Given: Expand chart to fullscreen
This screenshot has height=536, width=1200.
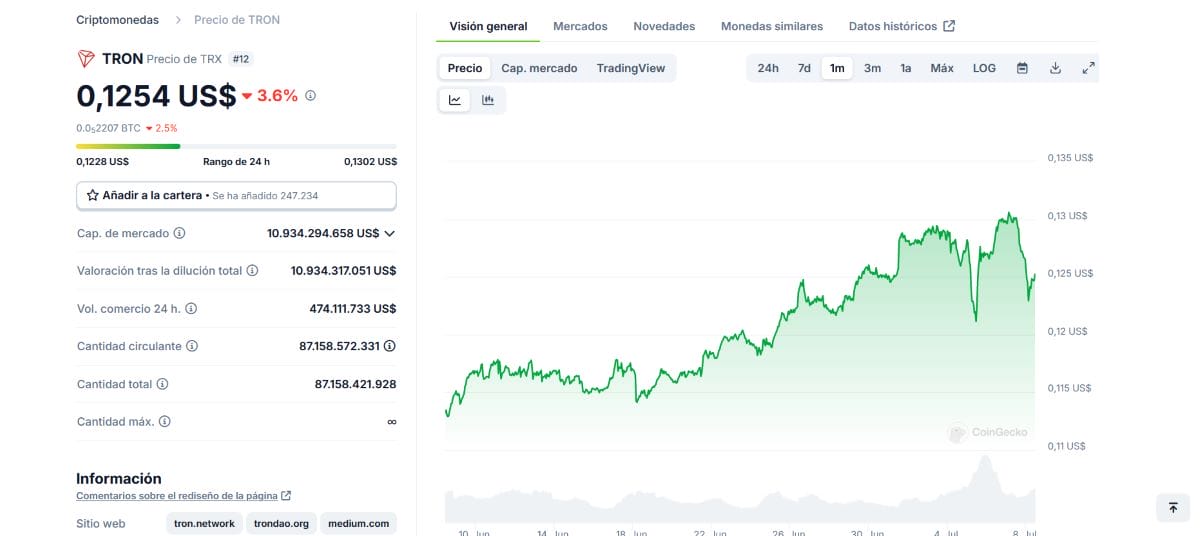Looking at the screenshot, I should [x=1088, y=68].
